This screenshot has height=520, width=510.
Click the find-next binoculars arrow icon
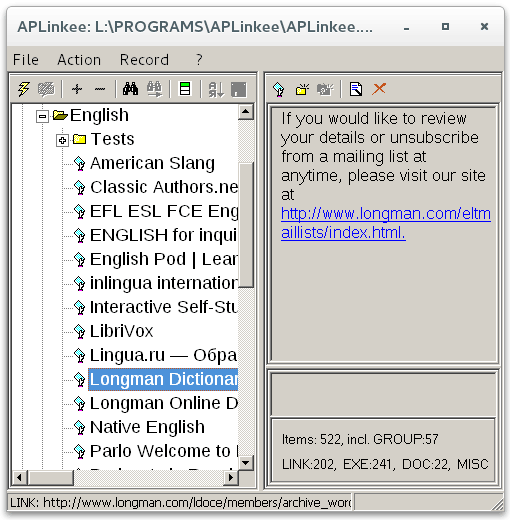[154, 89]
